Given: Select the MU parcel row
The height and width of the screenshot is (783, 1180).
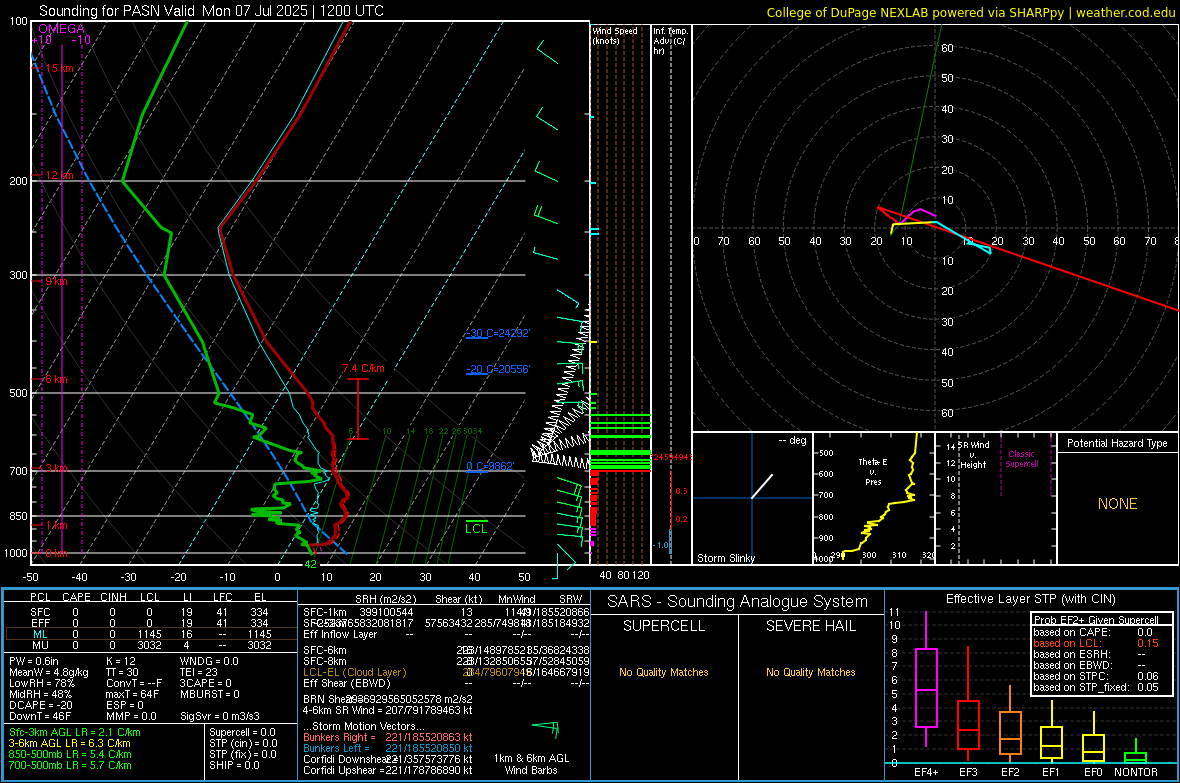Looking at the screenshot, I should pyautogui.click(x=150, y=644).
